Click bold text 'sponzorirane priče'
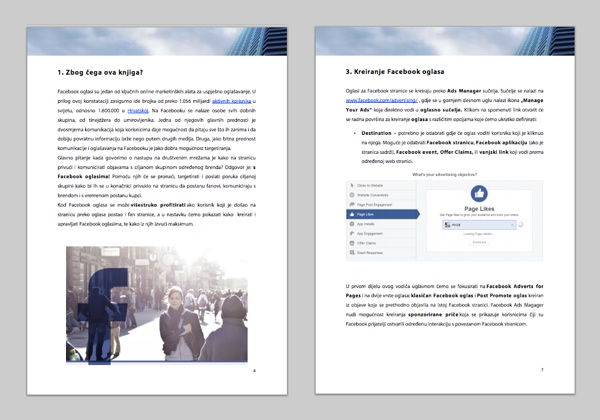The height and width of the screenshot is (420, 600). (x=433, y=315)
